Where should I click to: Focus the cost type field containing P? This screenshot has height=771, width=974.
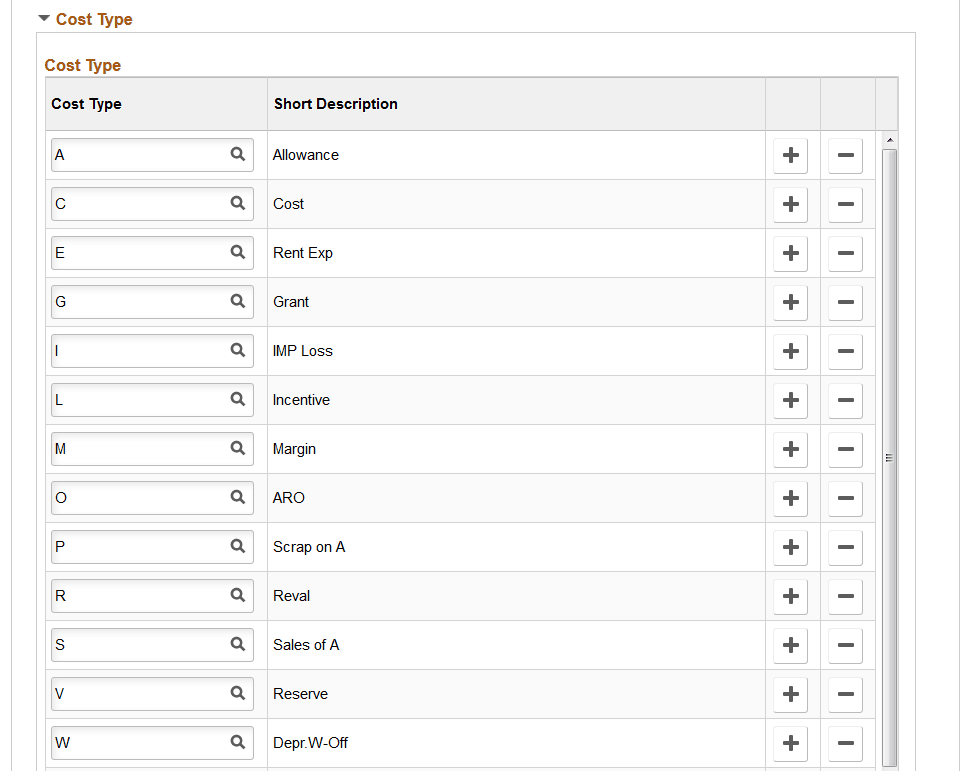152,547
